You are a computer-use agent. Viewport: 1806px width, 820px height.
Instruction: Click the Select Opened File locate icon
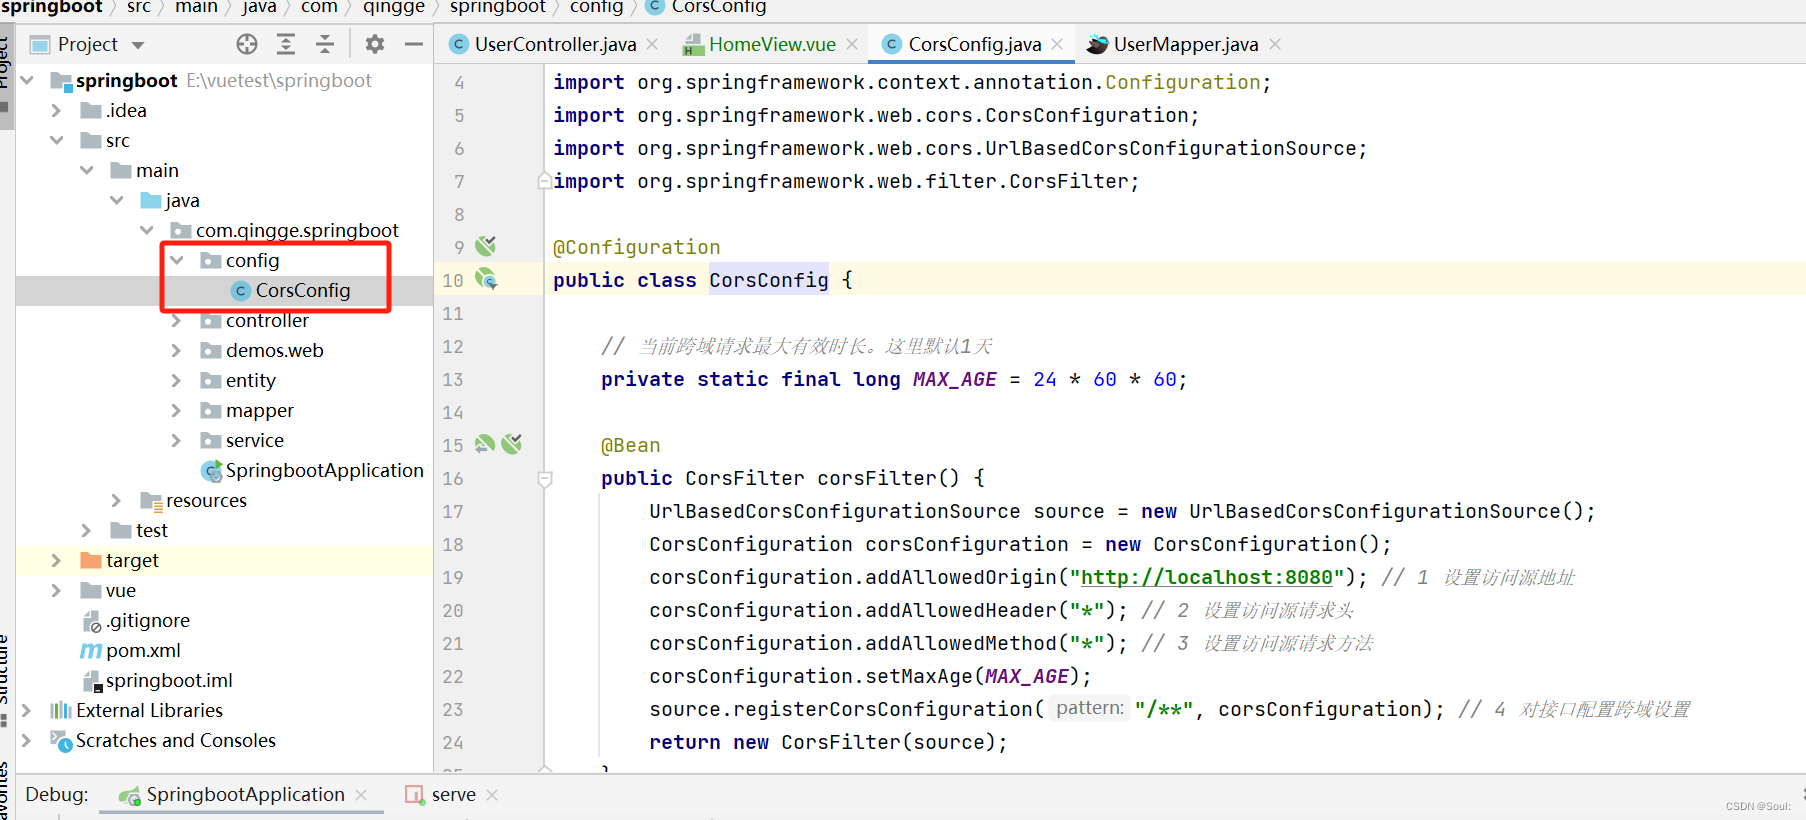[247, 44]
